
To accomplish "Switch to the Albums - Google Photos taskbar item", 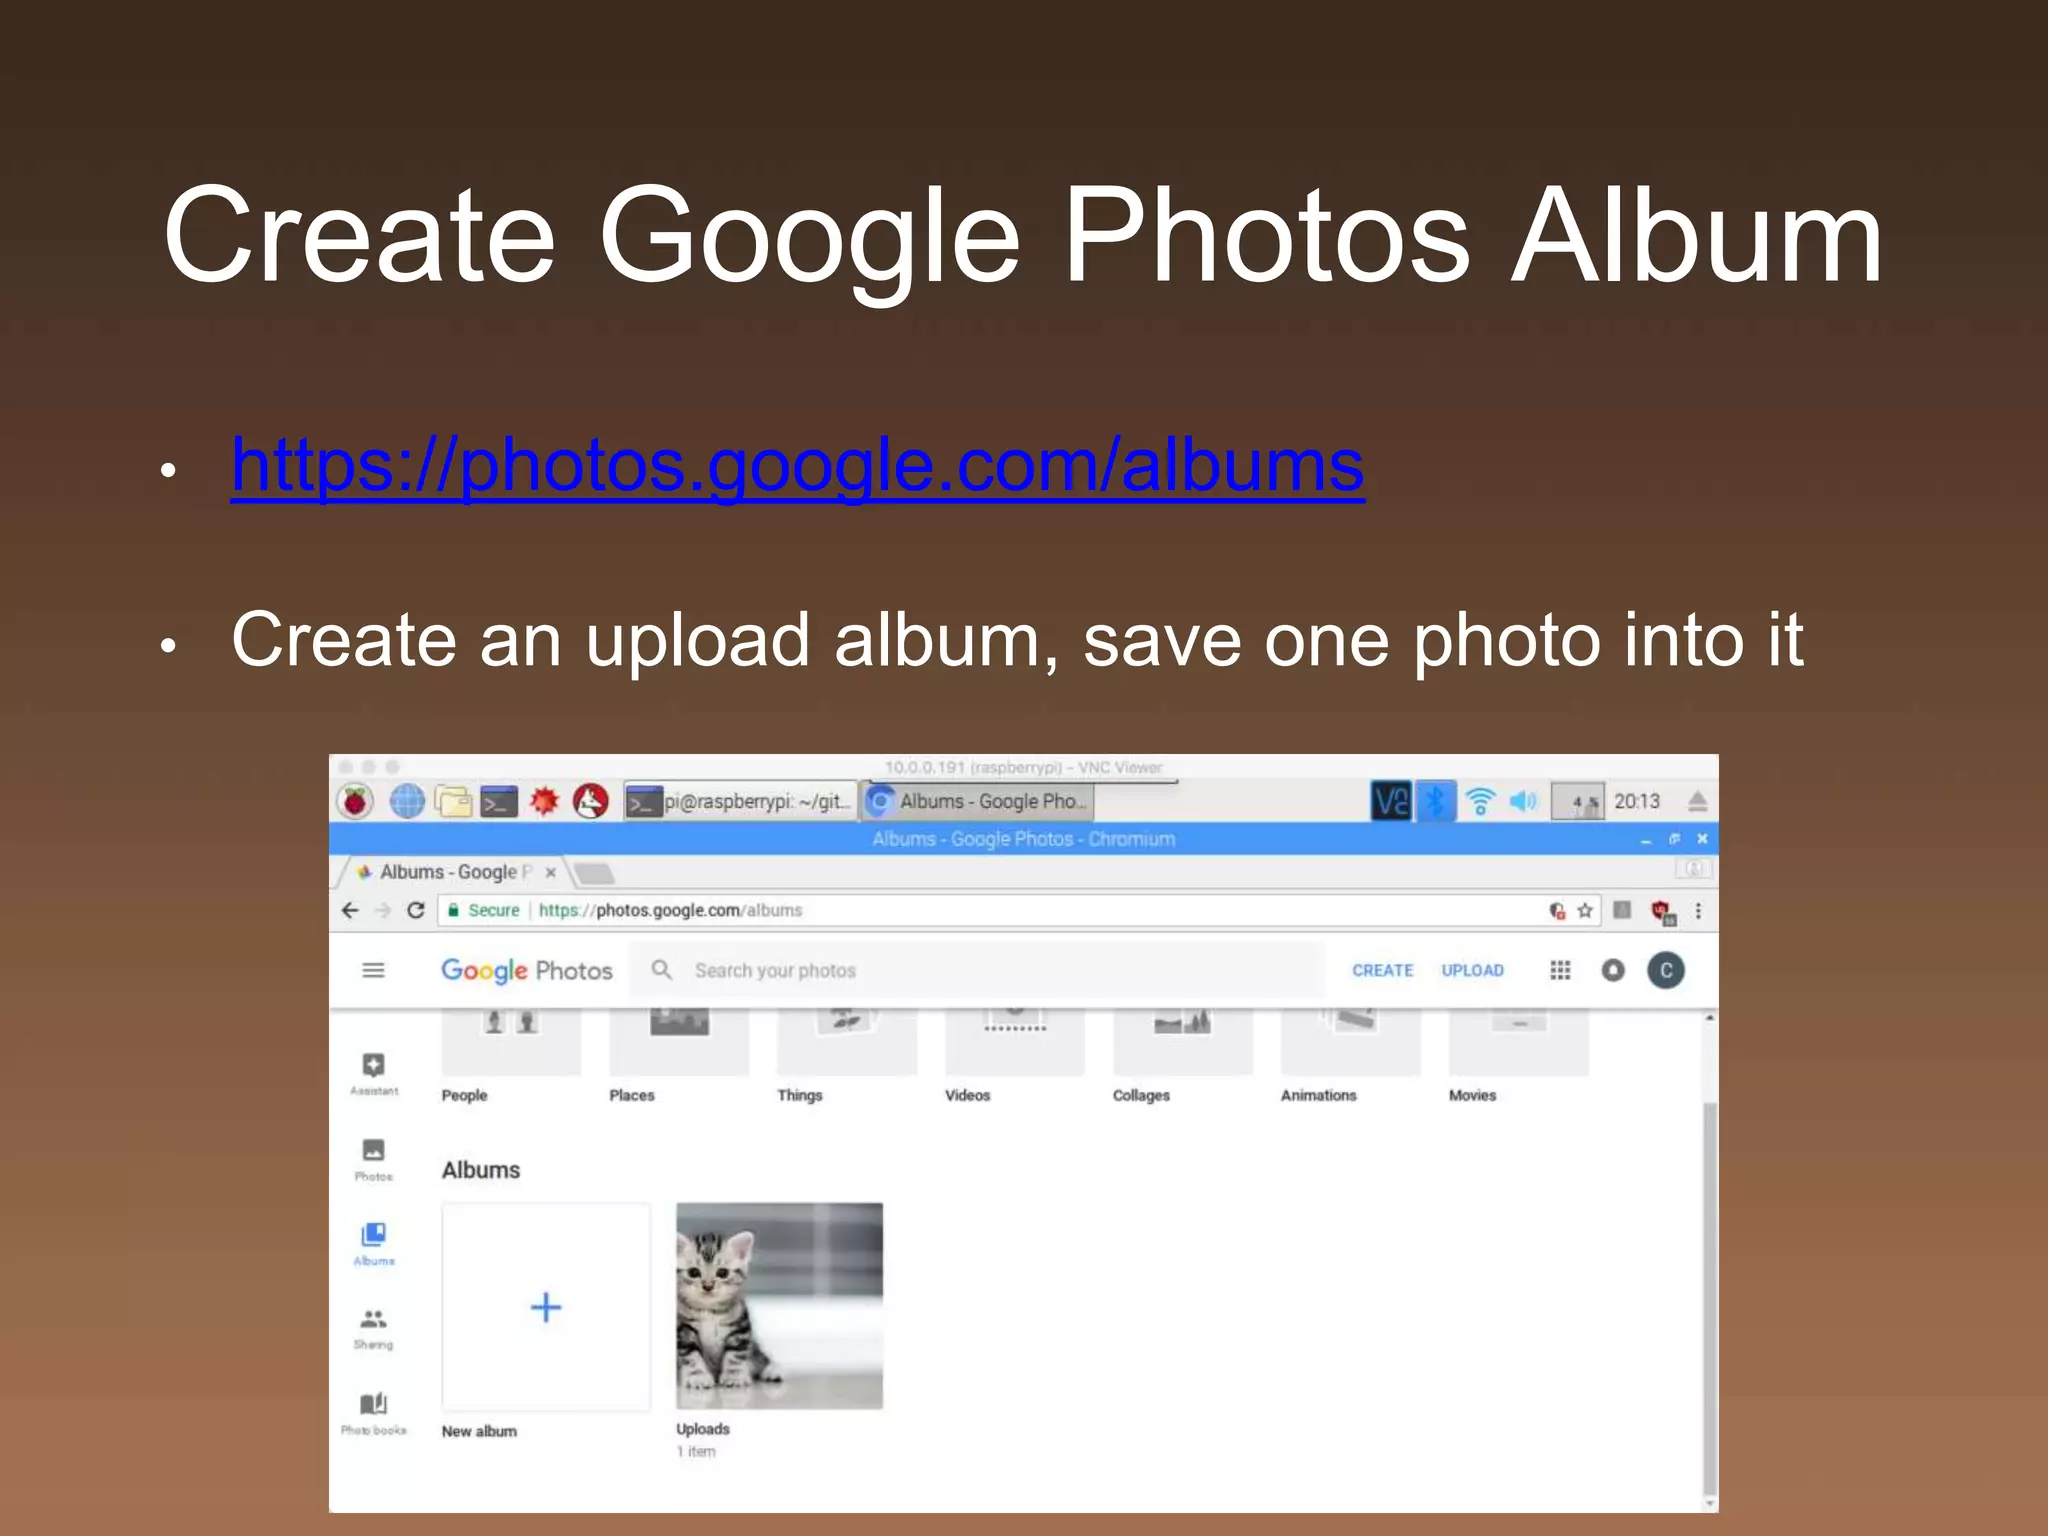I will coord(977,801).
